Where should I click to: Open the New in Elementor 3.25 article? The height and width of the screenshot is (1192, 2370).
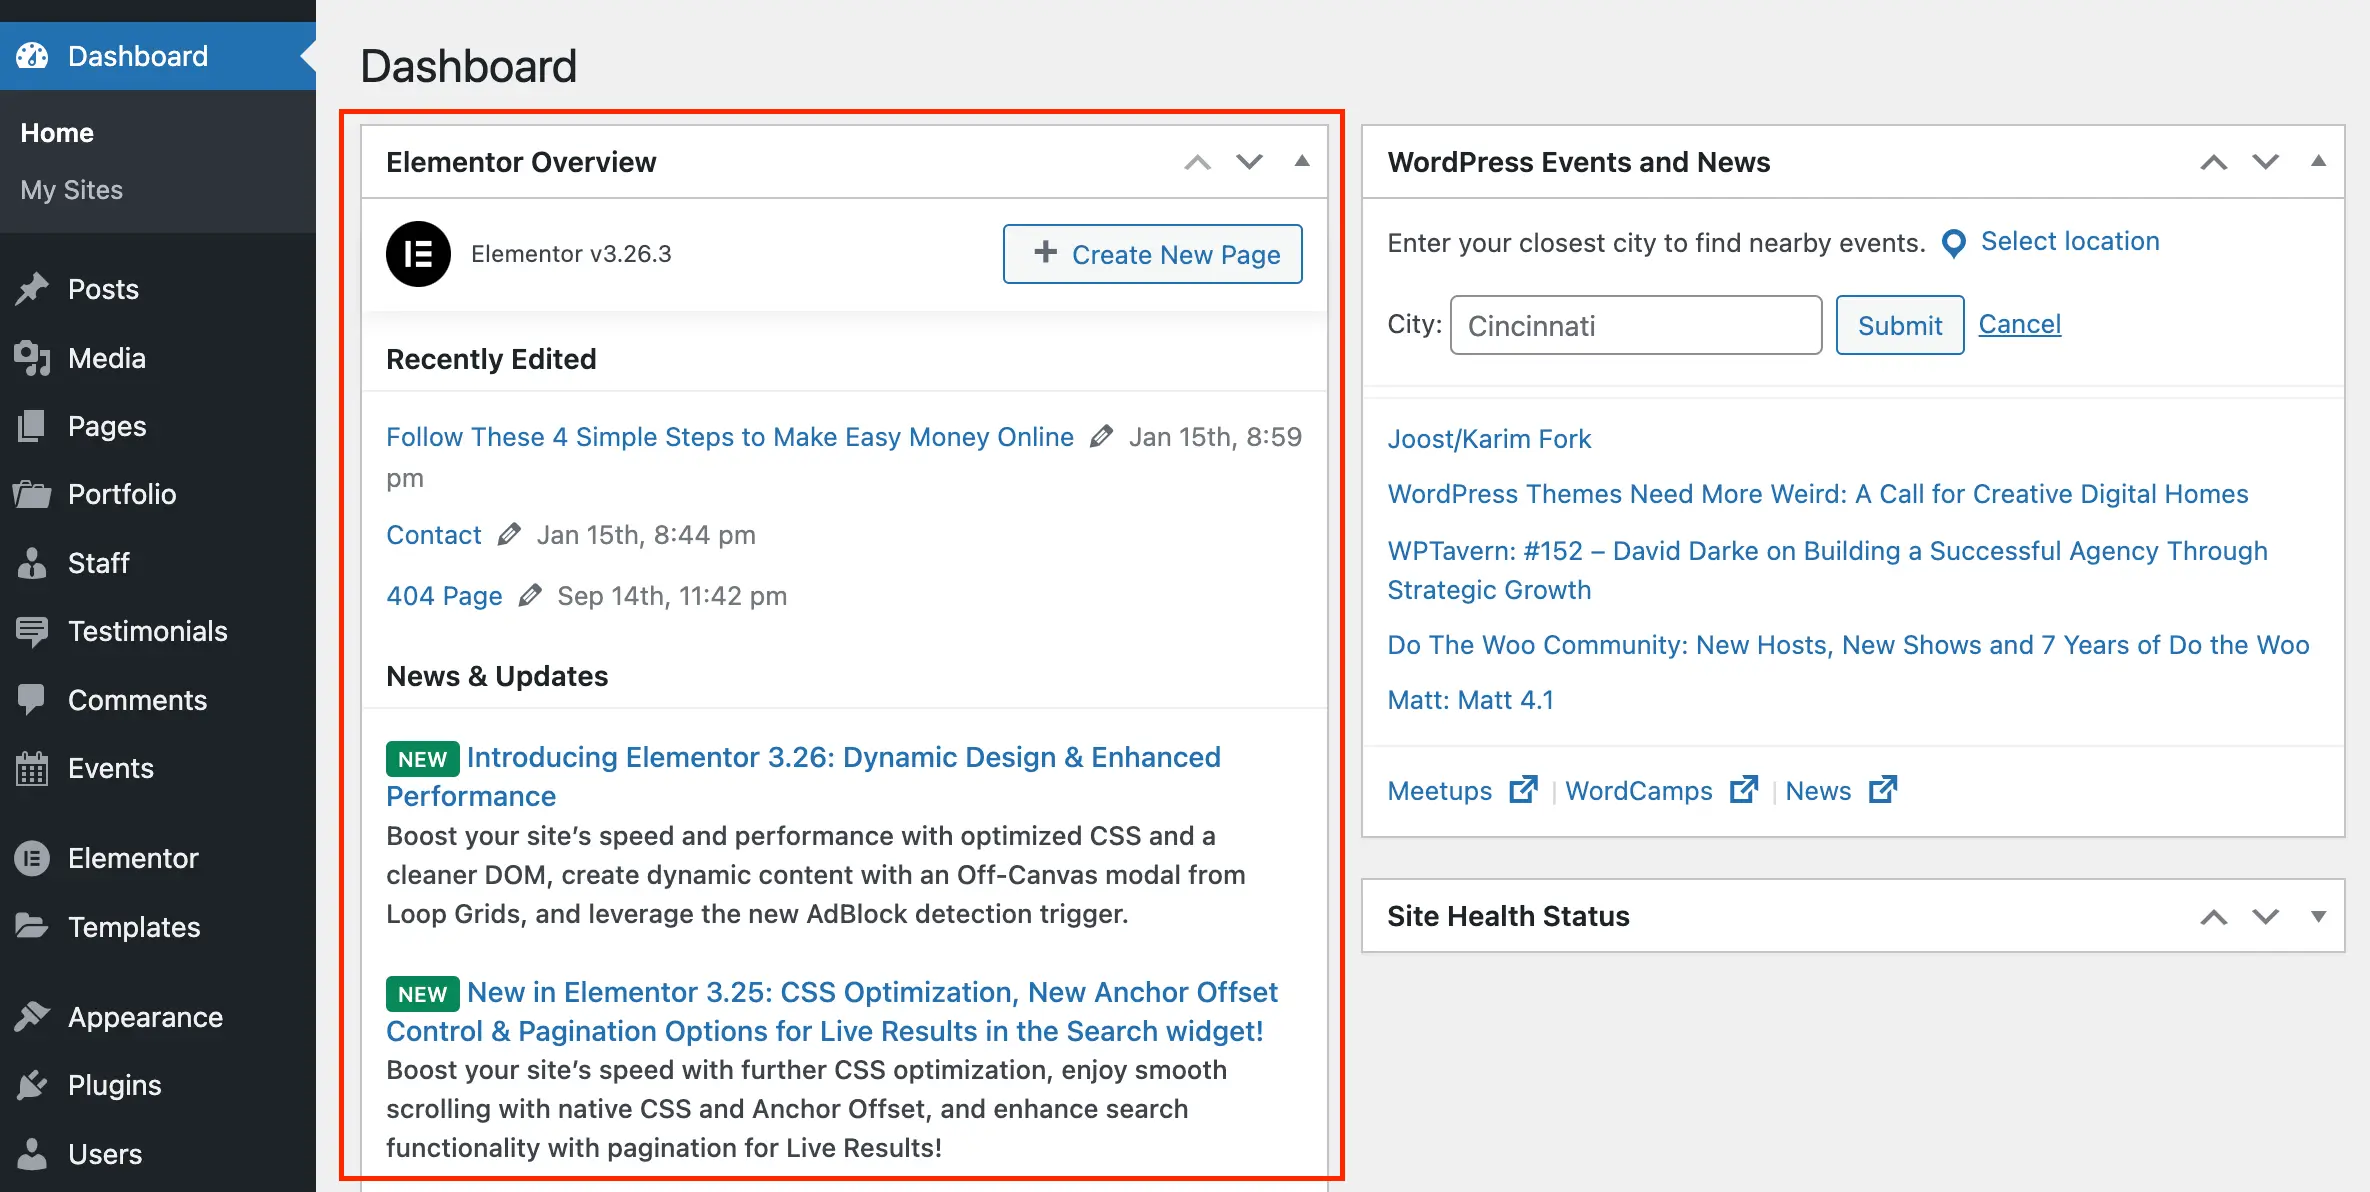pyautogui.click(x=832, y=1011)
